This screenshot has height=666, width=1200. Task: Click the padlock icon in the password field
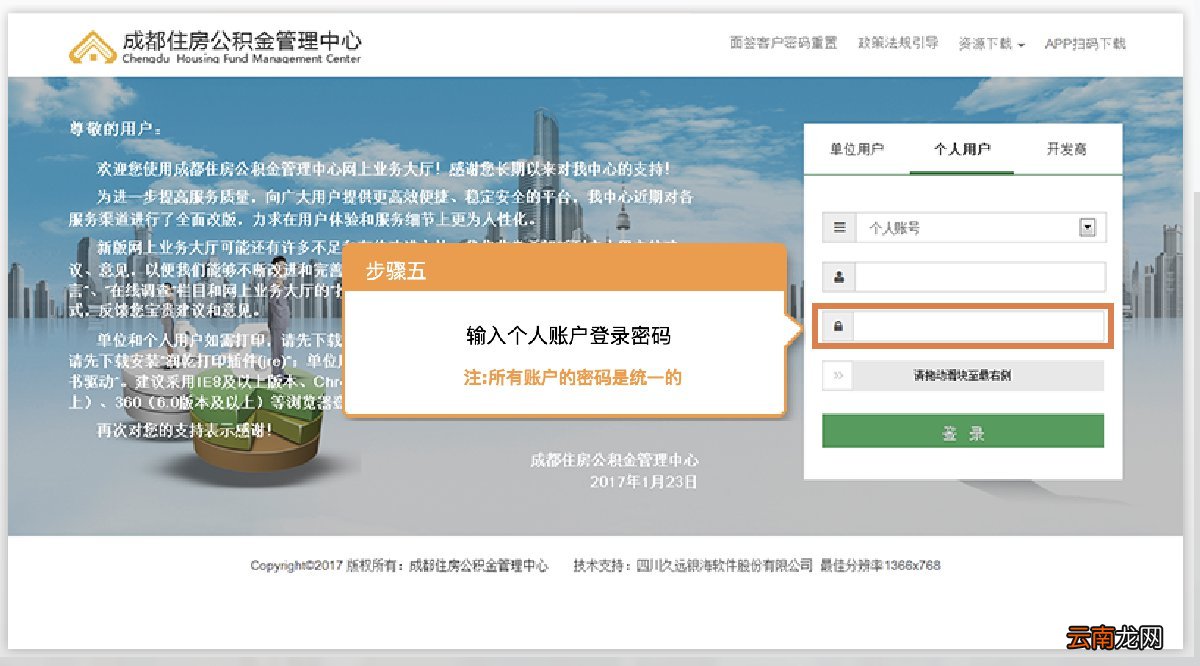click(840, 325)
